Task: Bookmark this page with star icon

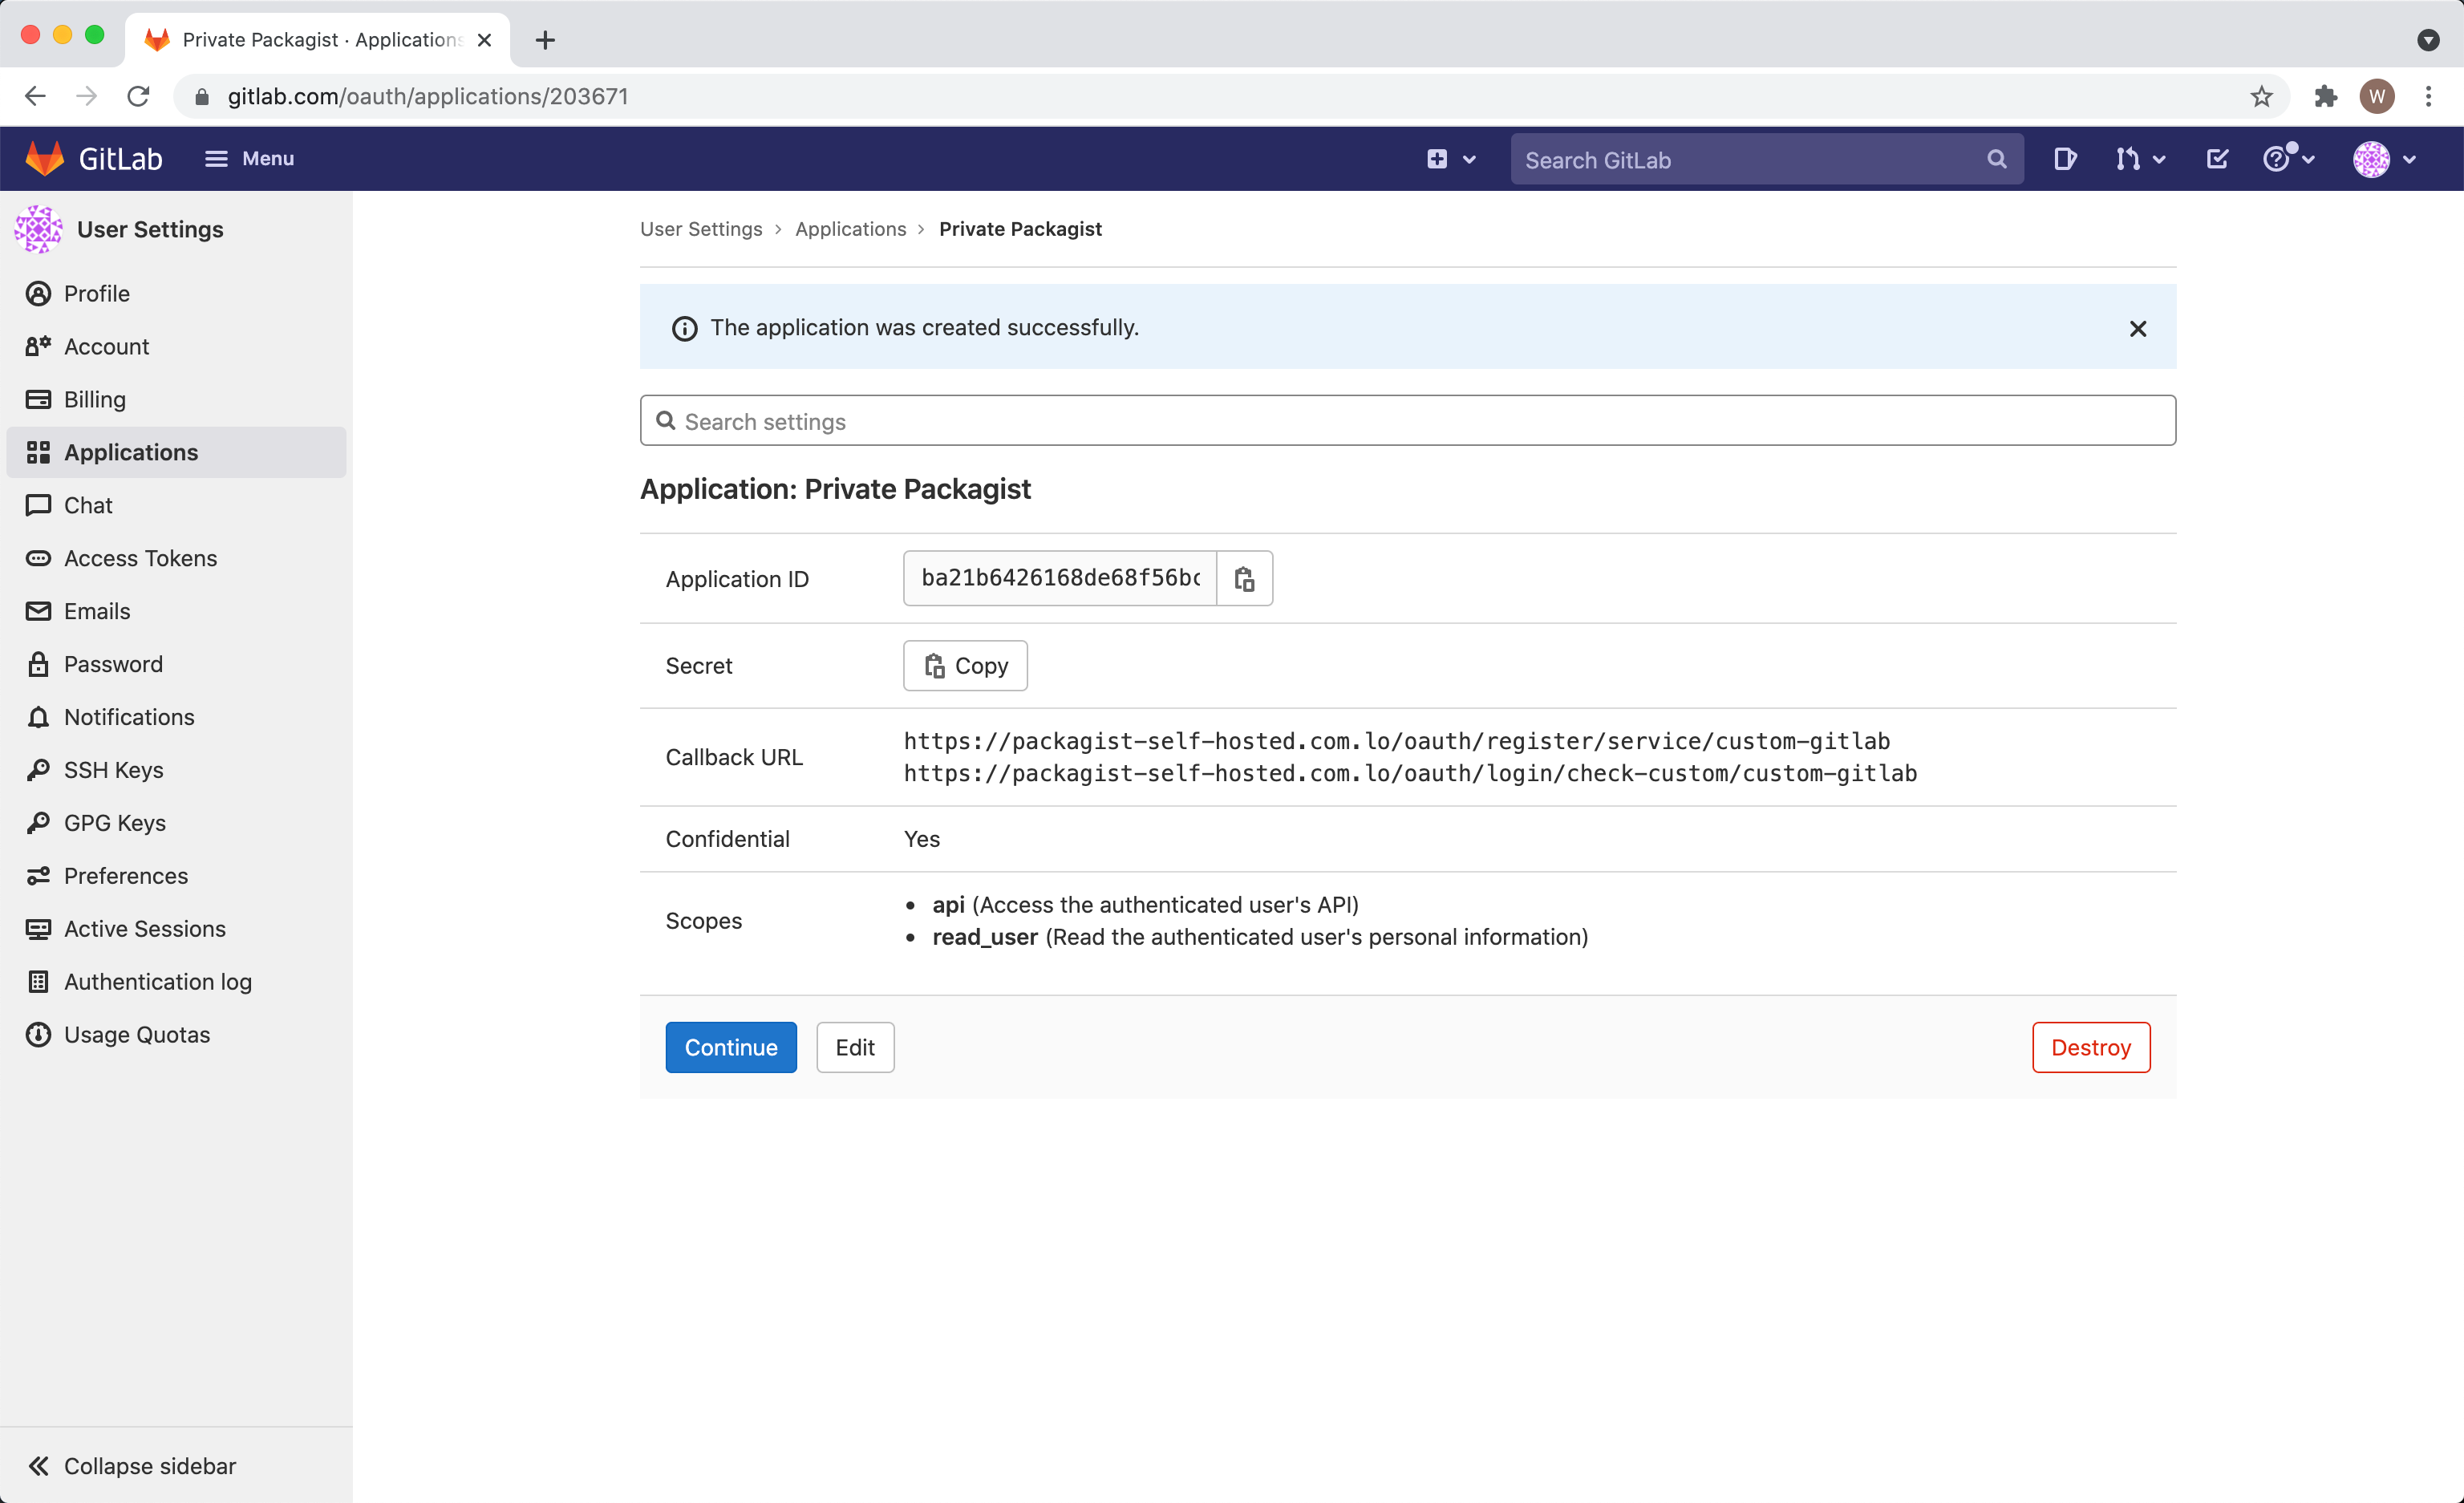Action: 2261,96
